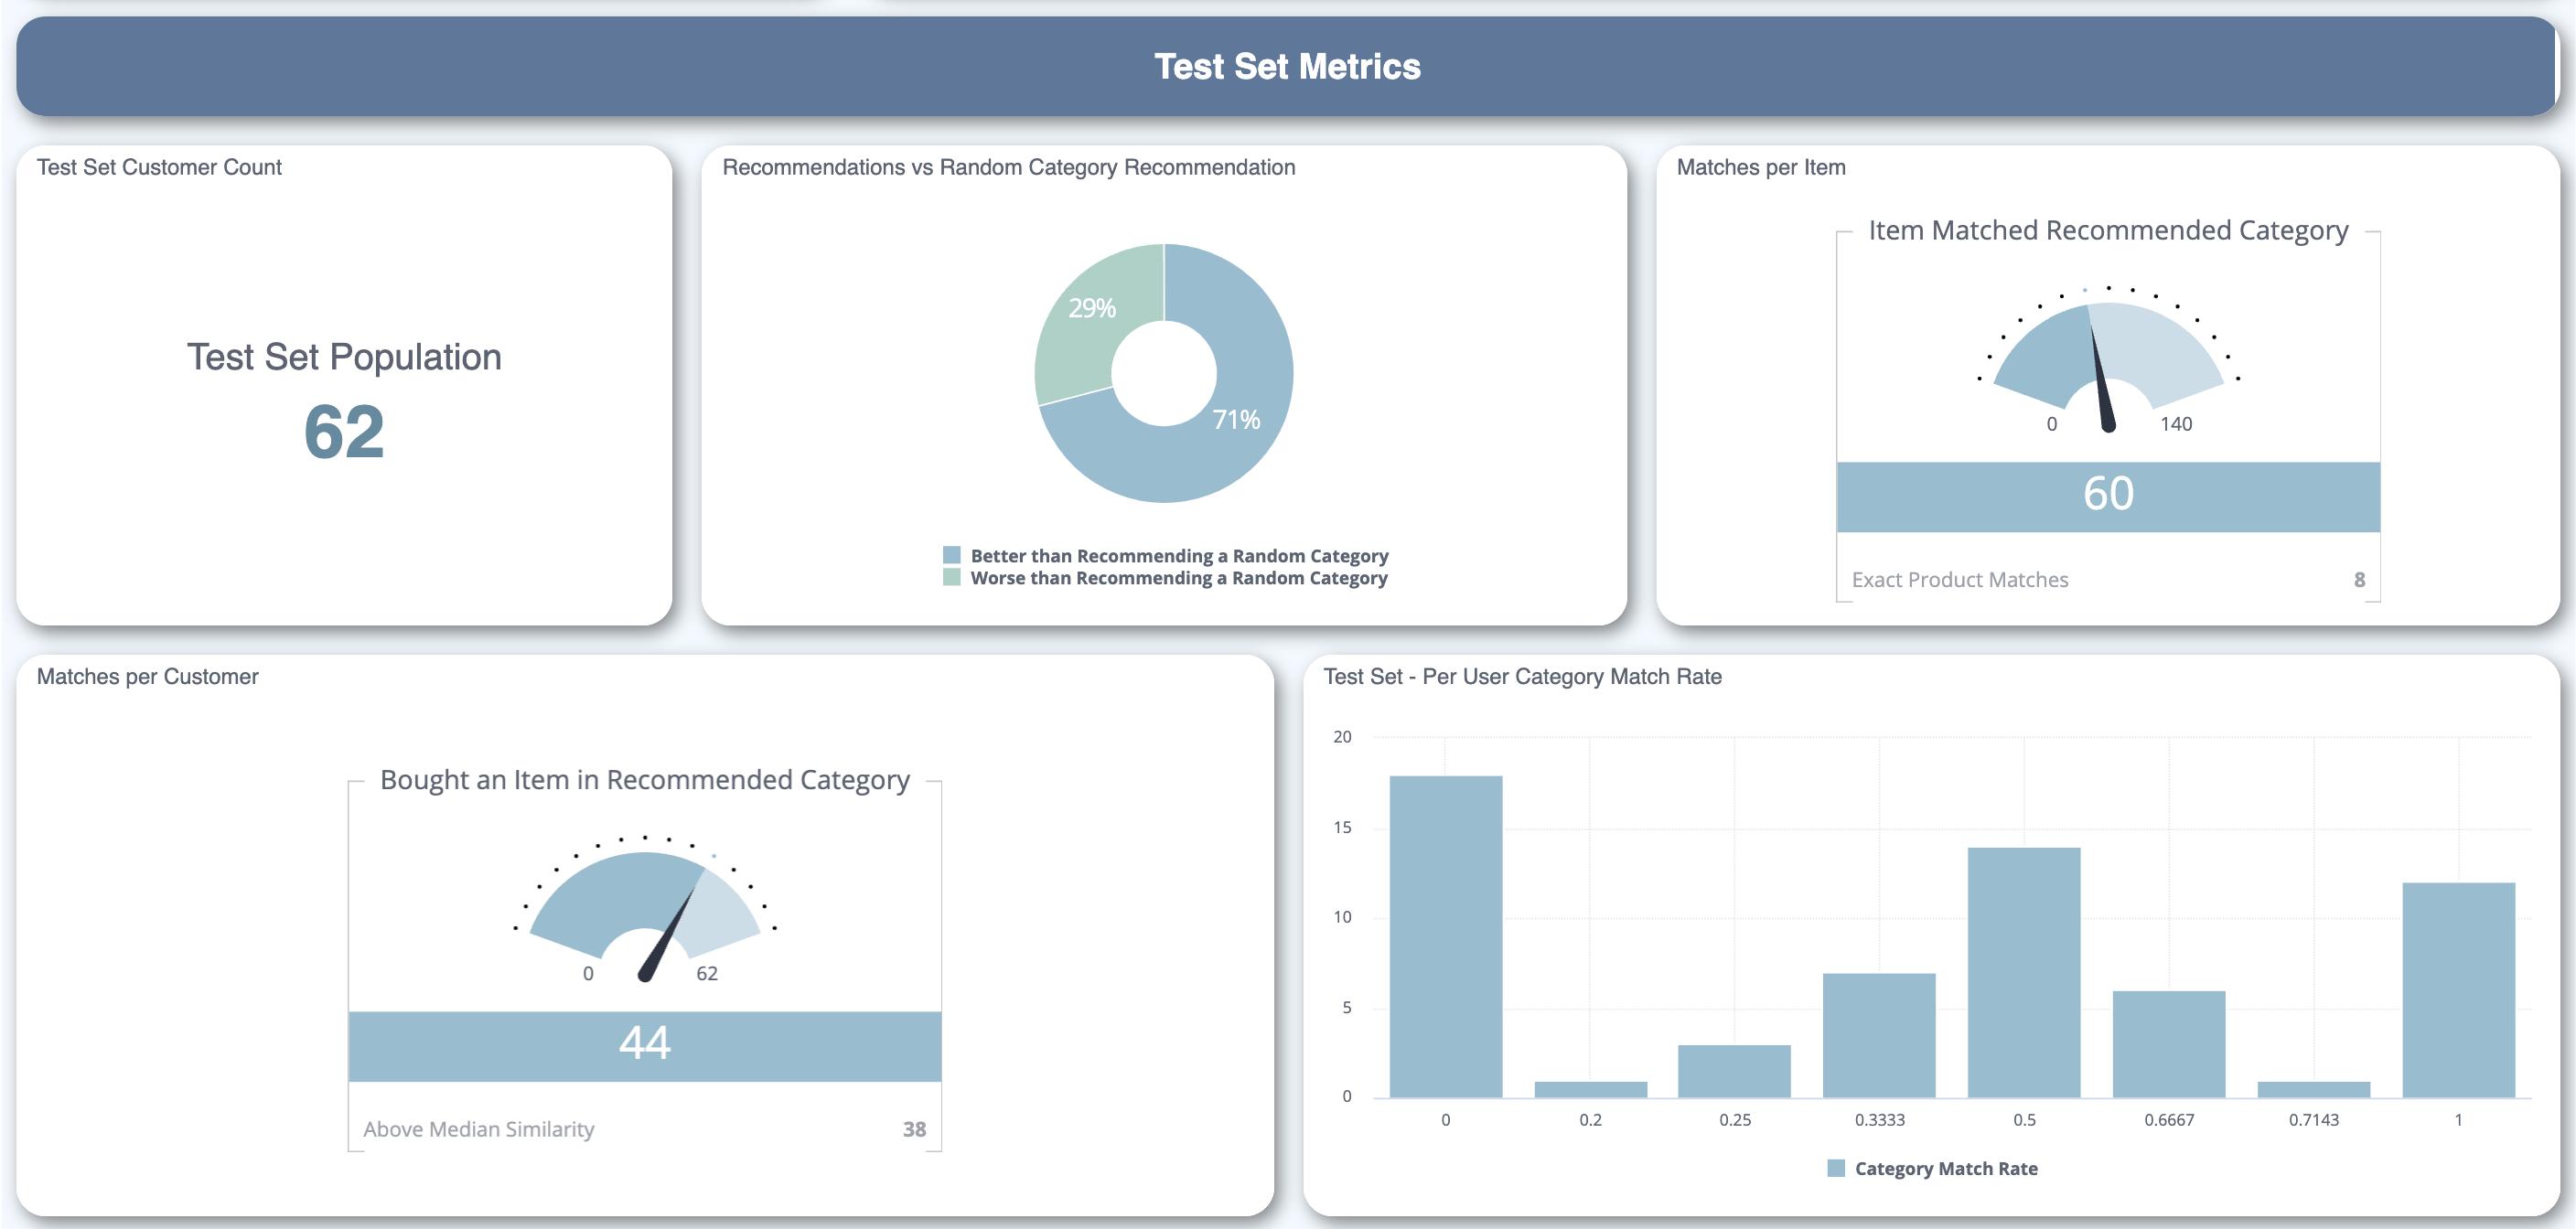Click the 60 value bar in Matches per Item

tap(2108, 496)
